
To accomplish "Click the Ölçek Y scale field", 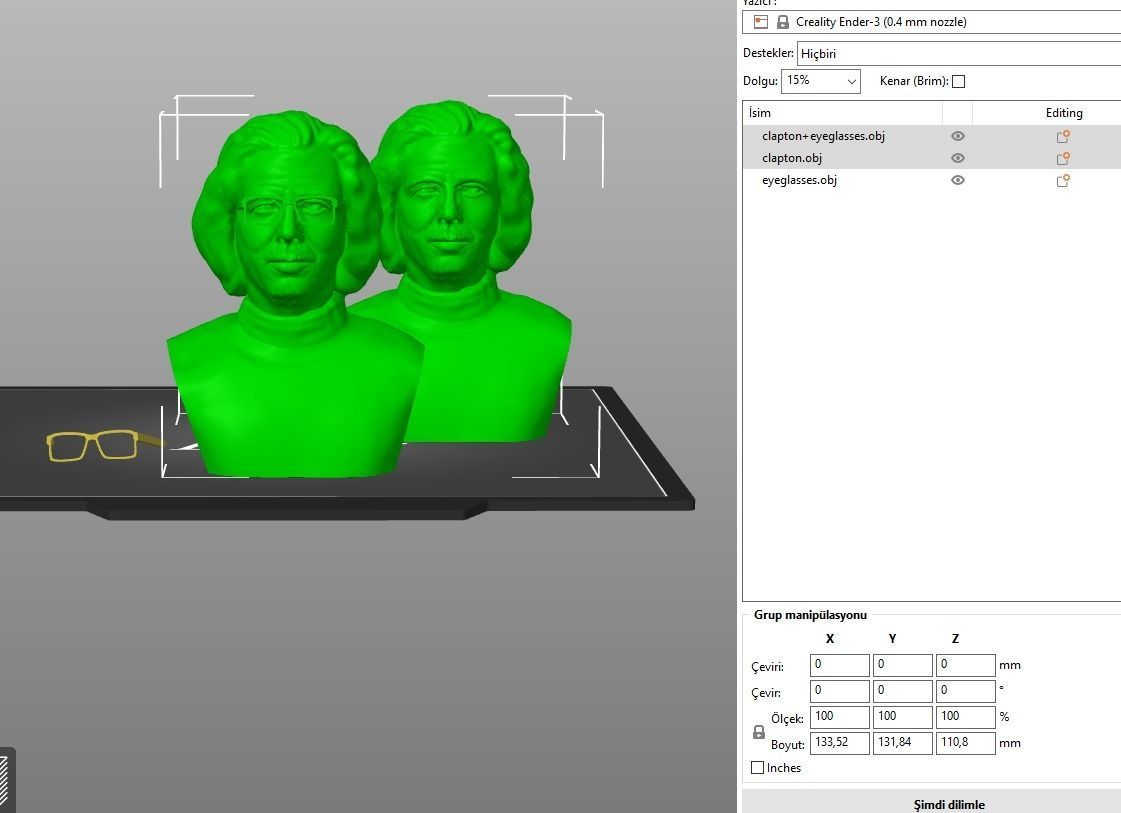I will pyautogui.click(x=902, y=716).
